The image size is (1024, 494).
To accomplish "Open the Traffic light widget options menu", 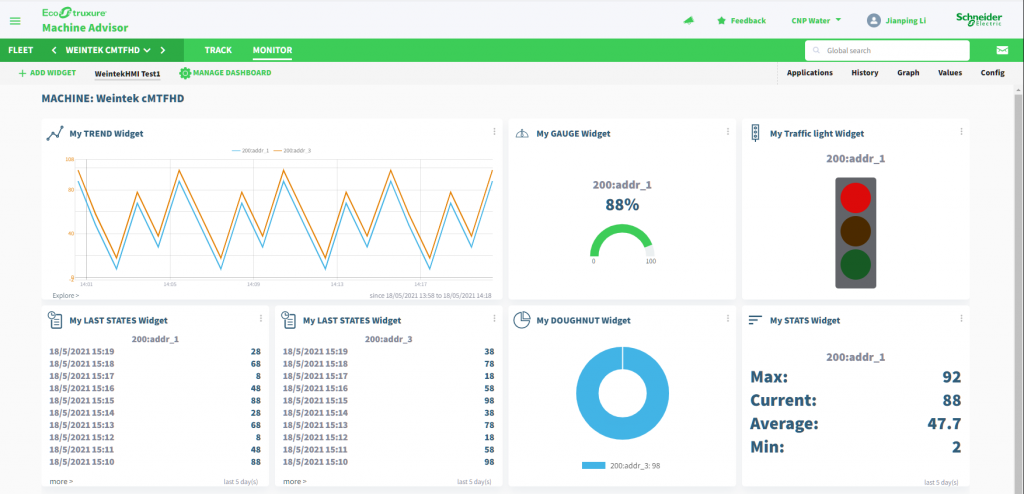I will 961,131.
